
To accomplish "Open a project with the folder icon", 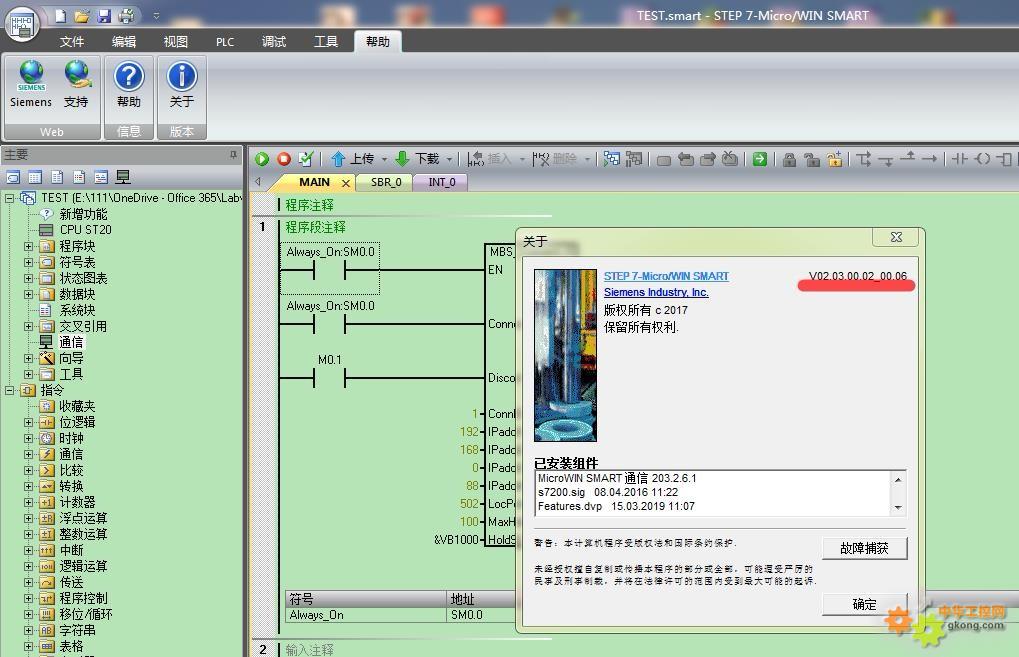I will coord(82,16).
